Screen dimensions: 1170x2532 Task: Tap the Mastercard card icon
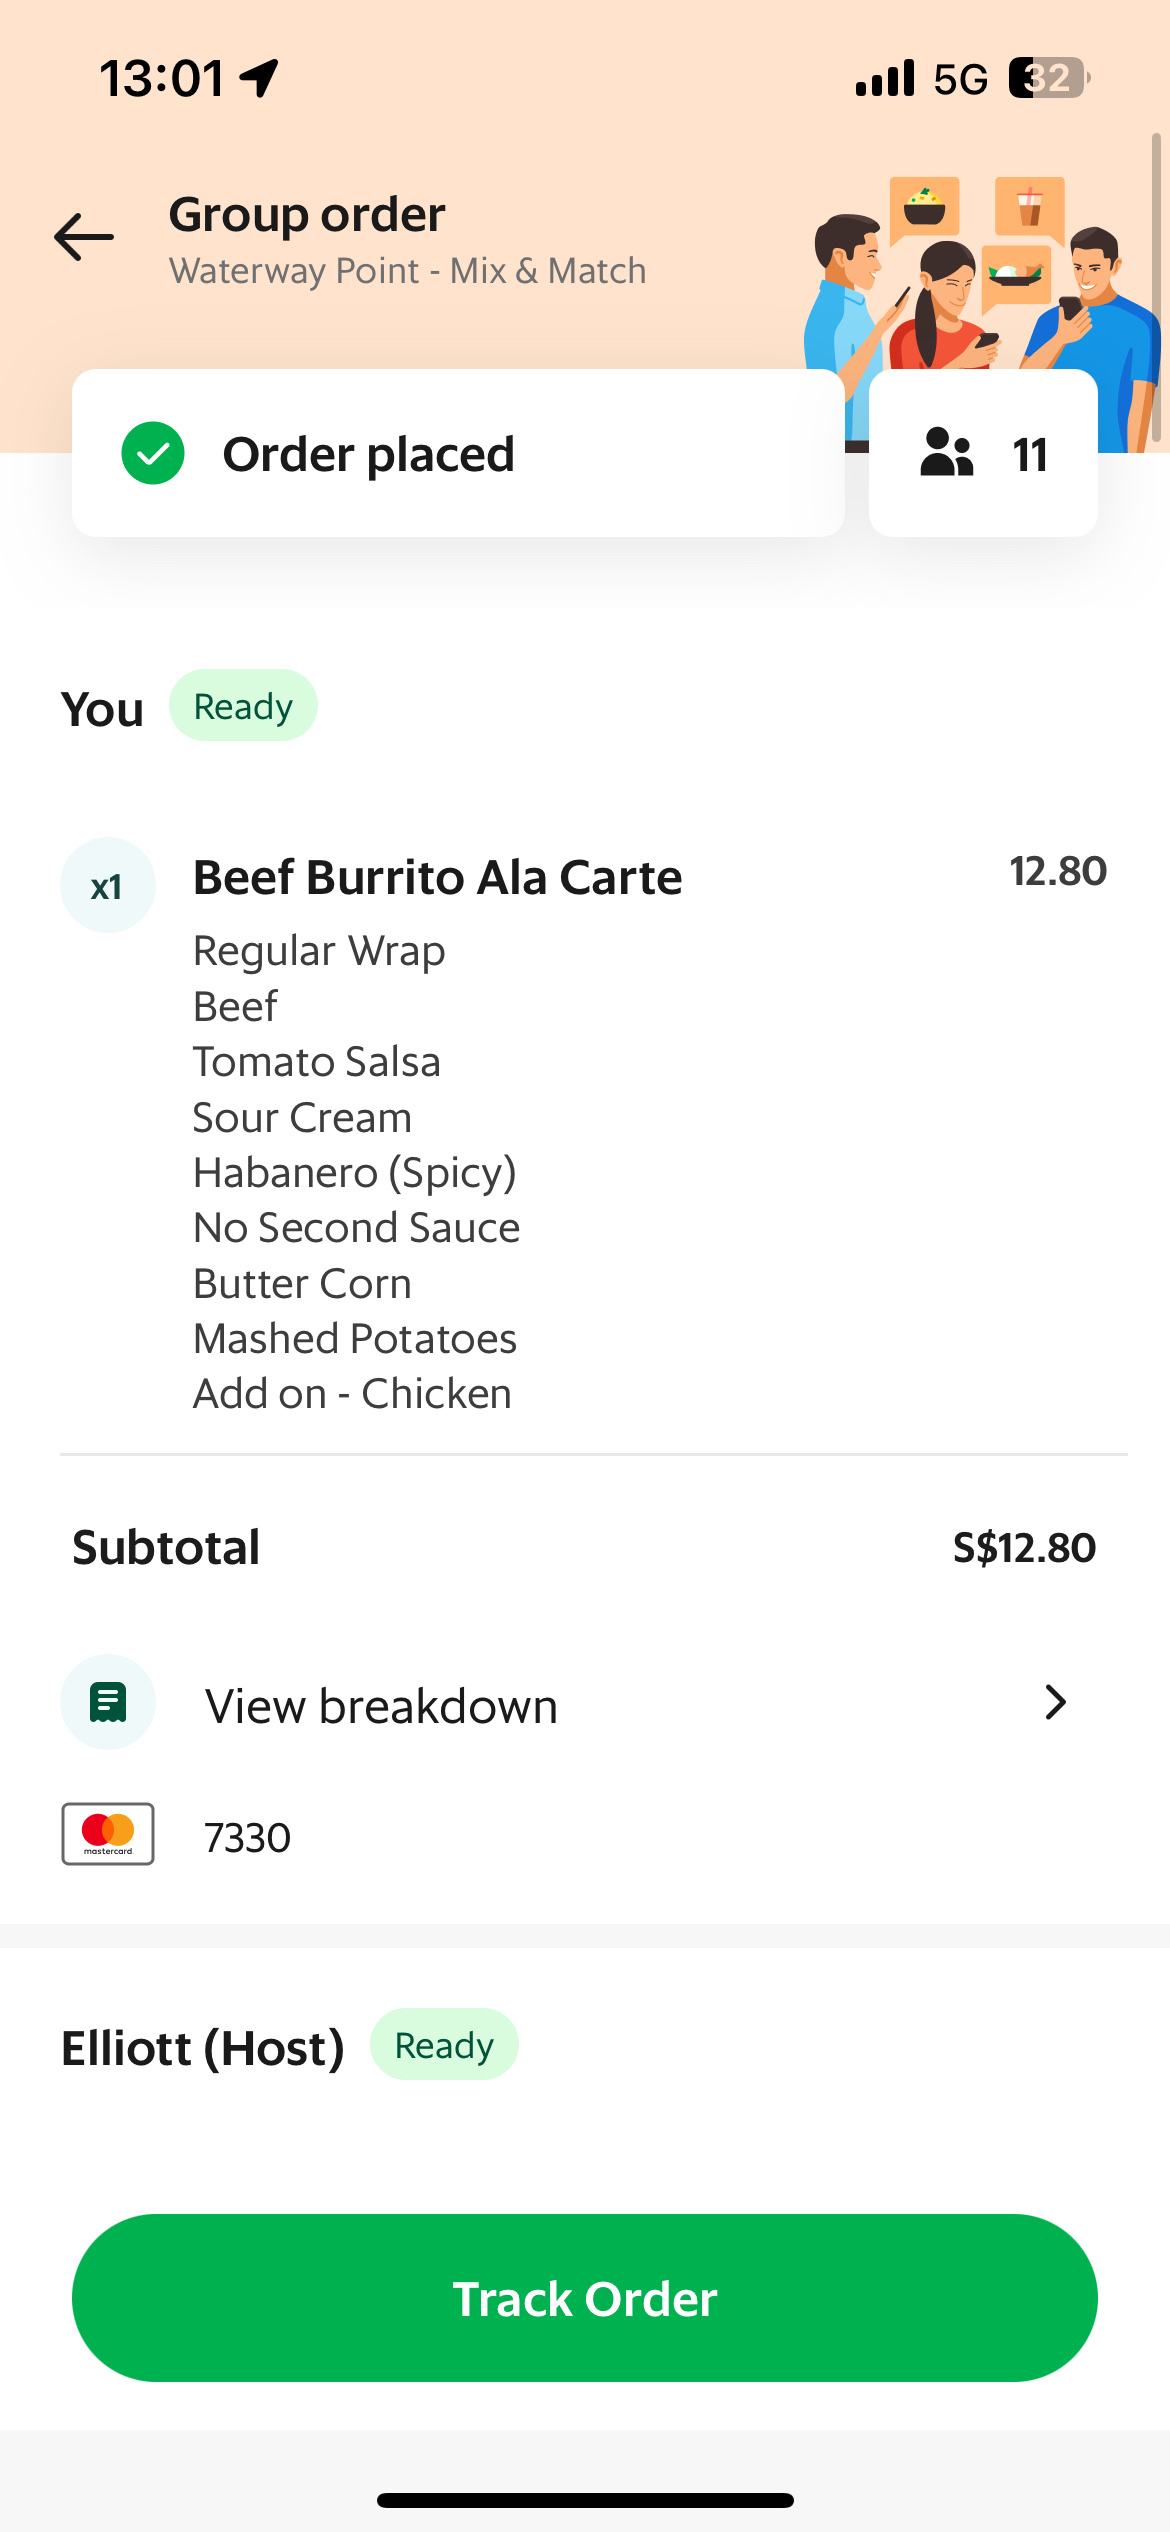pos(107,1835)
